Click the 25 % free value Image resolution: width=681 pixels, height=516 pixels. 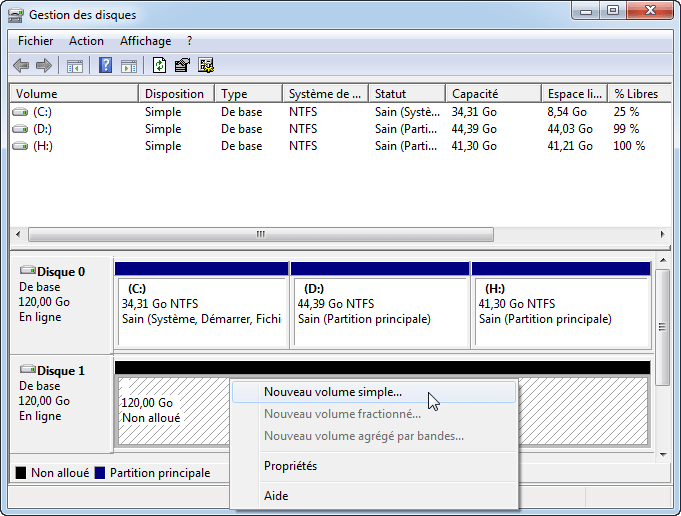tap(626, 112)
